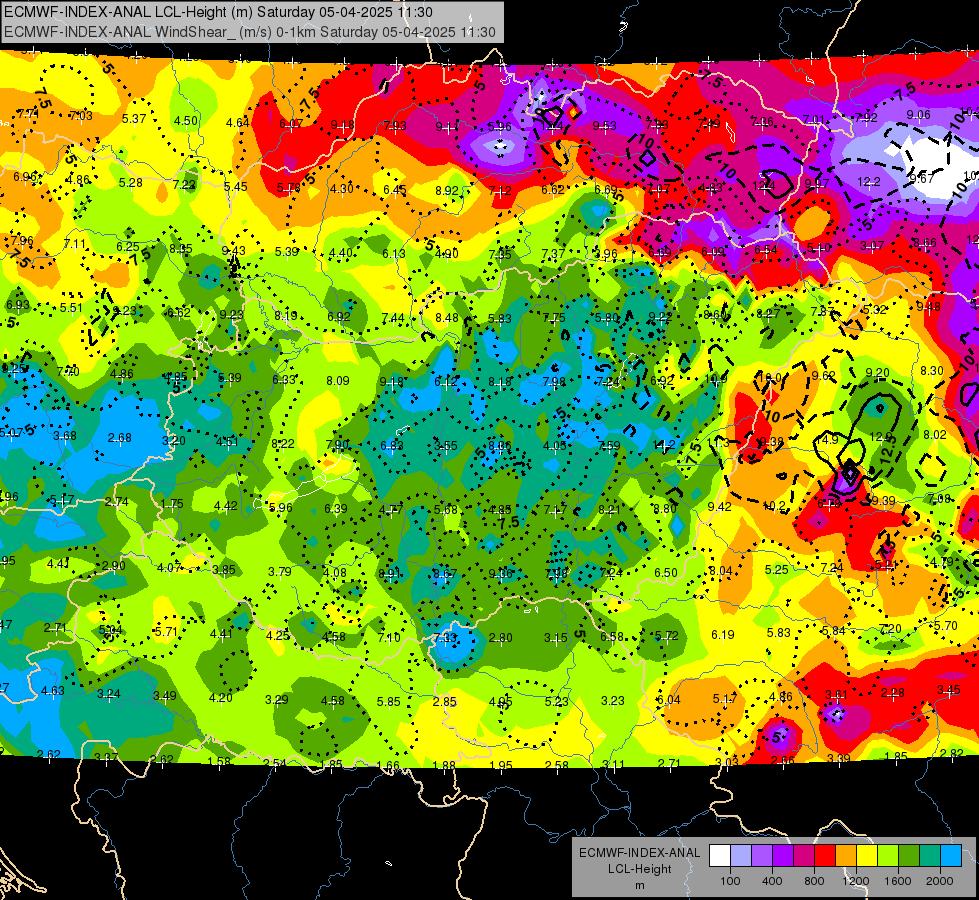Click the red legend swatch

point(825,856)
